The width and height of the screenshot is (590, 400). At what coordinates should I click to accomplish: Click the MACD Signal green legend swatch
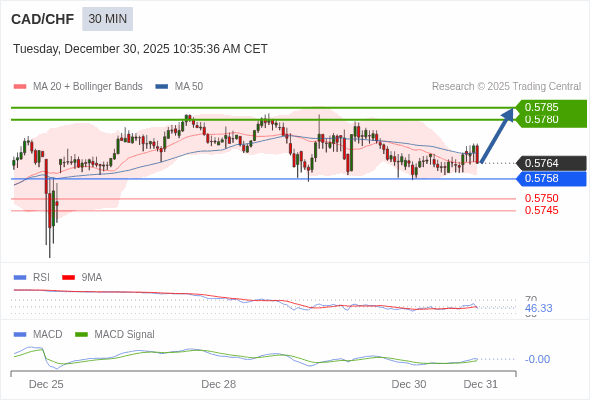click(x=81, y=335)
